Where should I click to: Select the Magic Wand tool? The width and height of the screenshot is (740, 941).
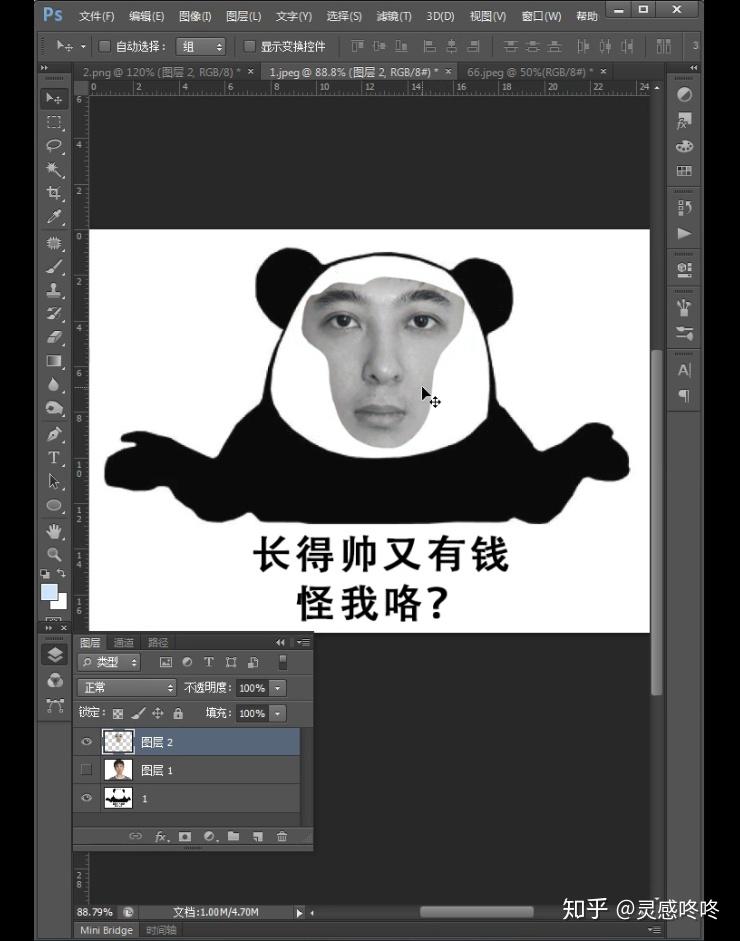54,170
